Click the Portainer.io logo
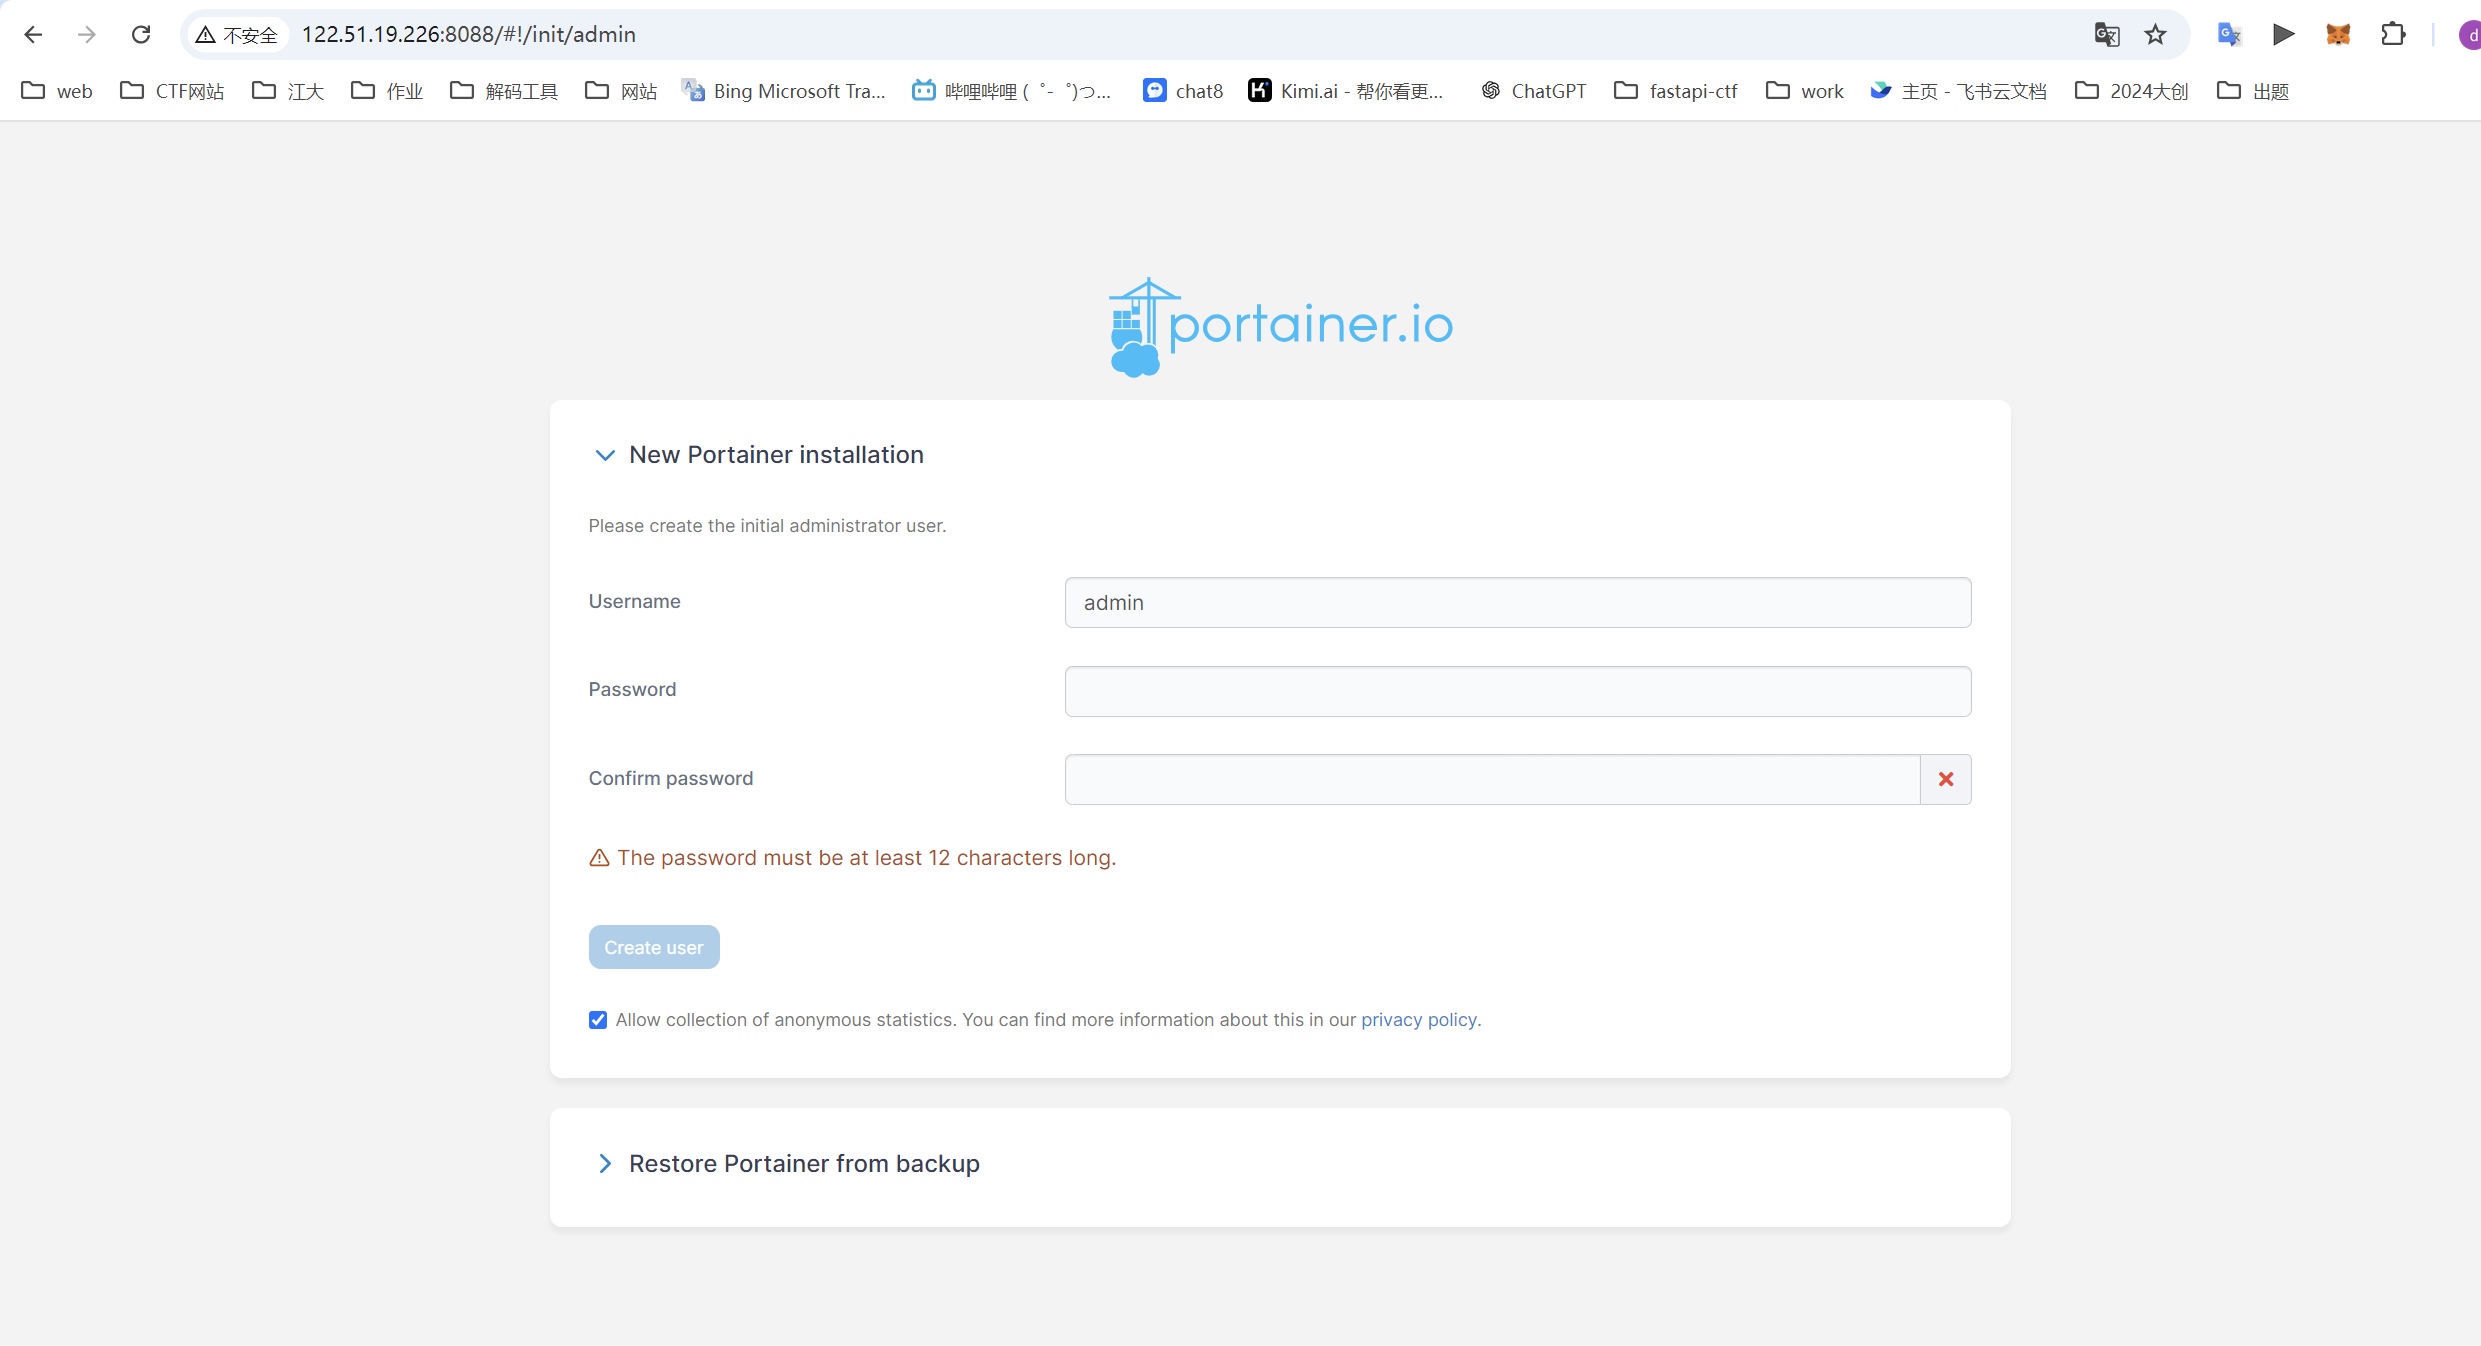The image size is (2481, 1346). [1280, 326]
